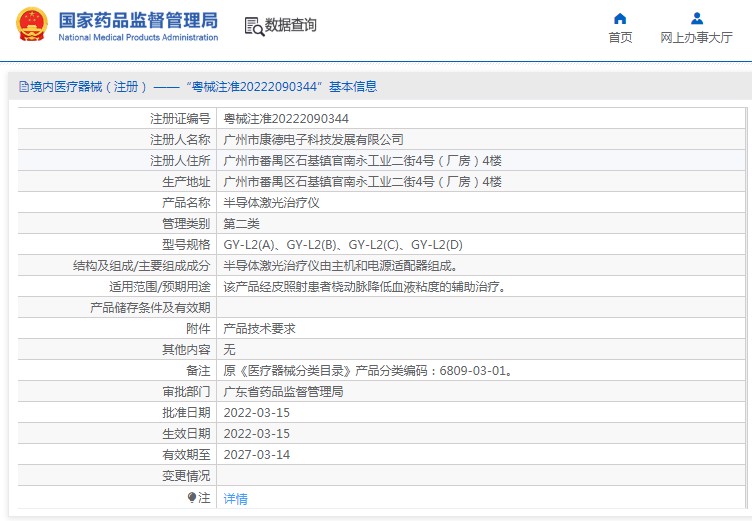Click the 管理类别 label
This screenshot has height=521, width=752.
click(x=186, y=224)
